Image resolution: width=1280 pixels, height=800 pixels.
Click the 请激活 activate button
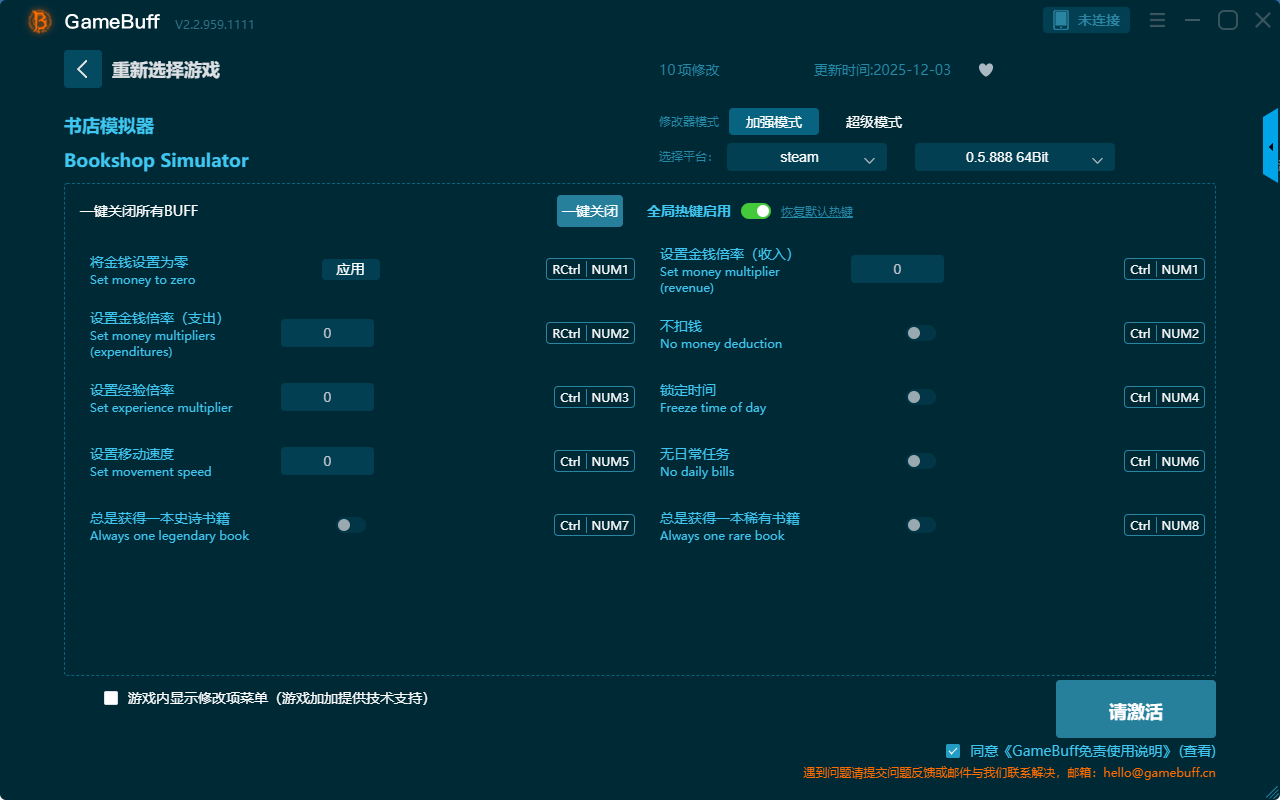[x=1135, y=710]
